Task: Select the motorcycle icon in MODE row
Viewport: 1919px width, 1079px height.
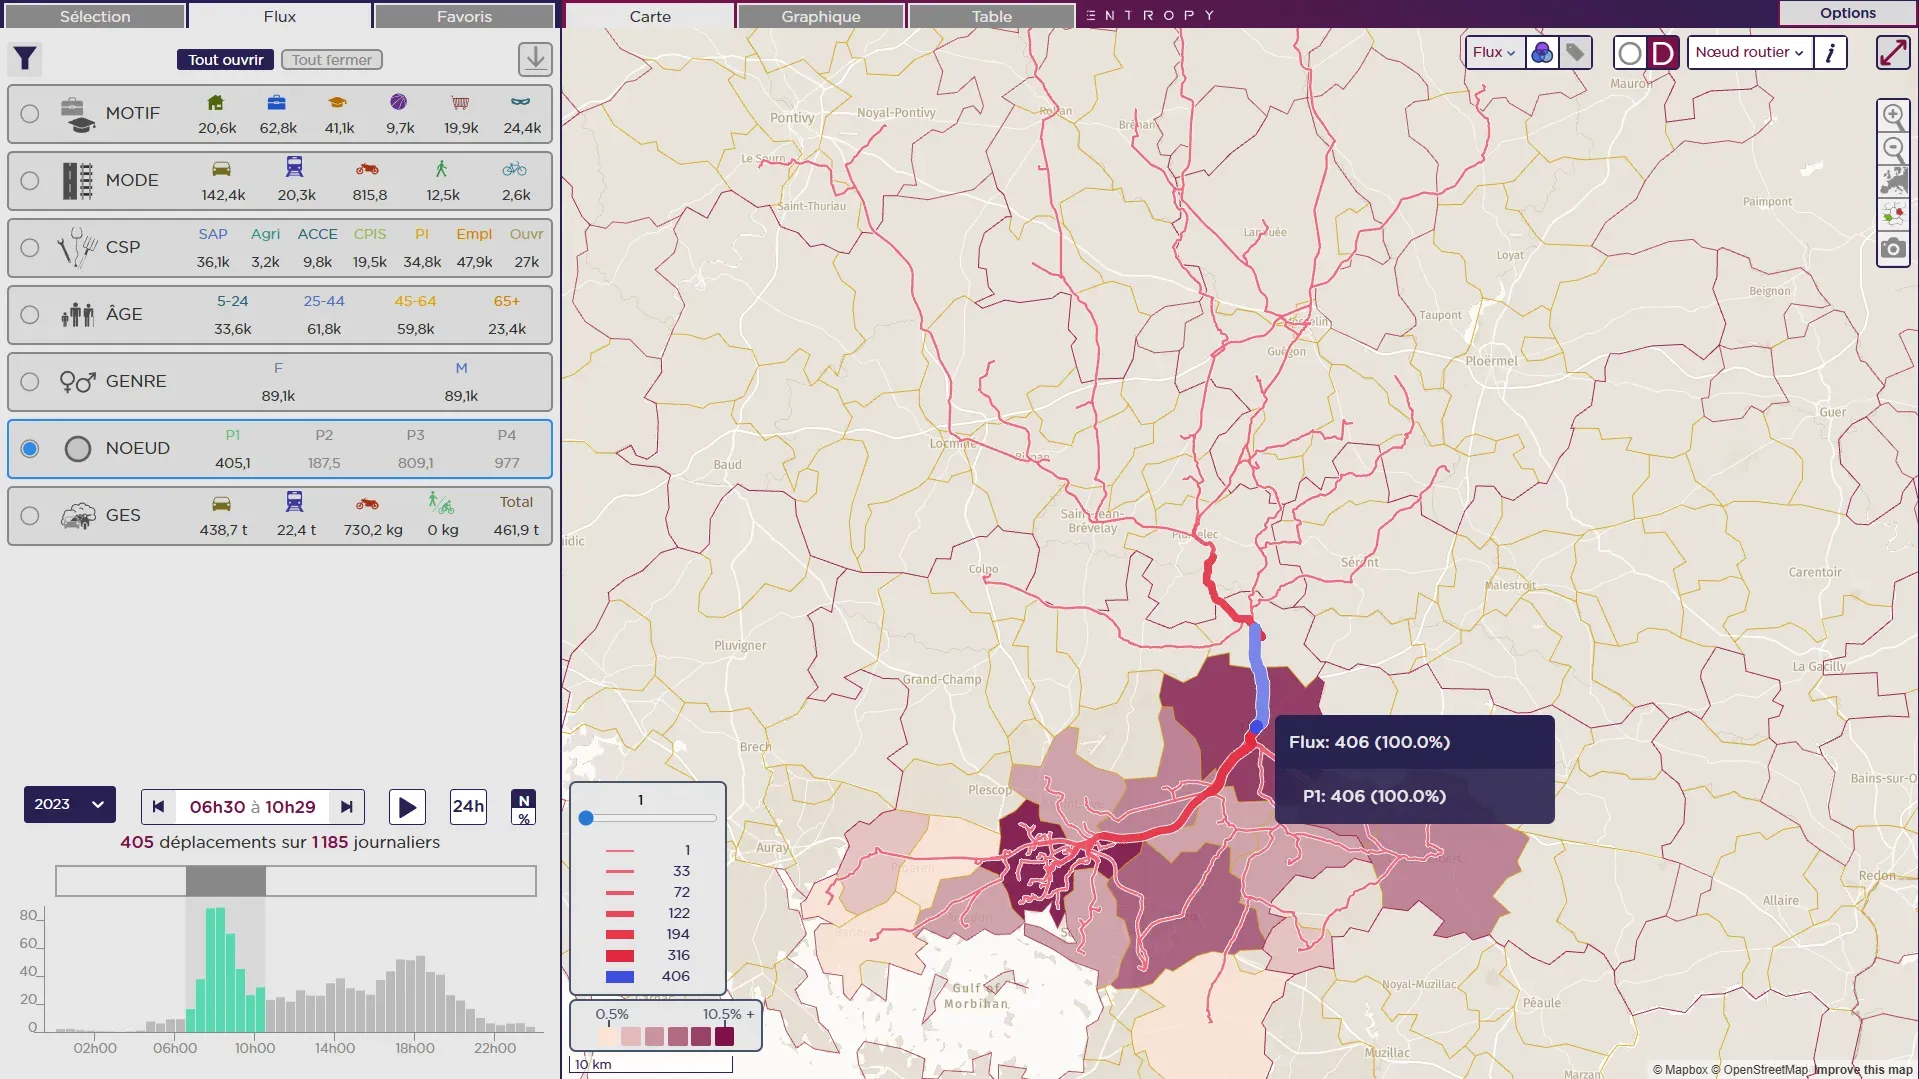Action: [x=368, y=169]
